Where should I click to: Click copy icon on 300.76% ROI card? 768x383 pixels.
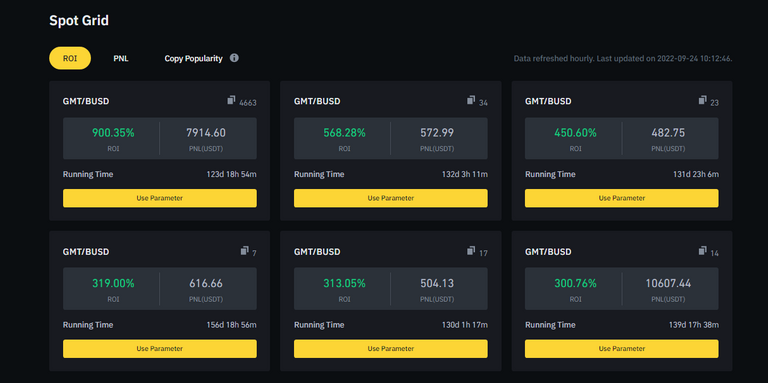tap(703, 251)
